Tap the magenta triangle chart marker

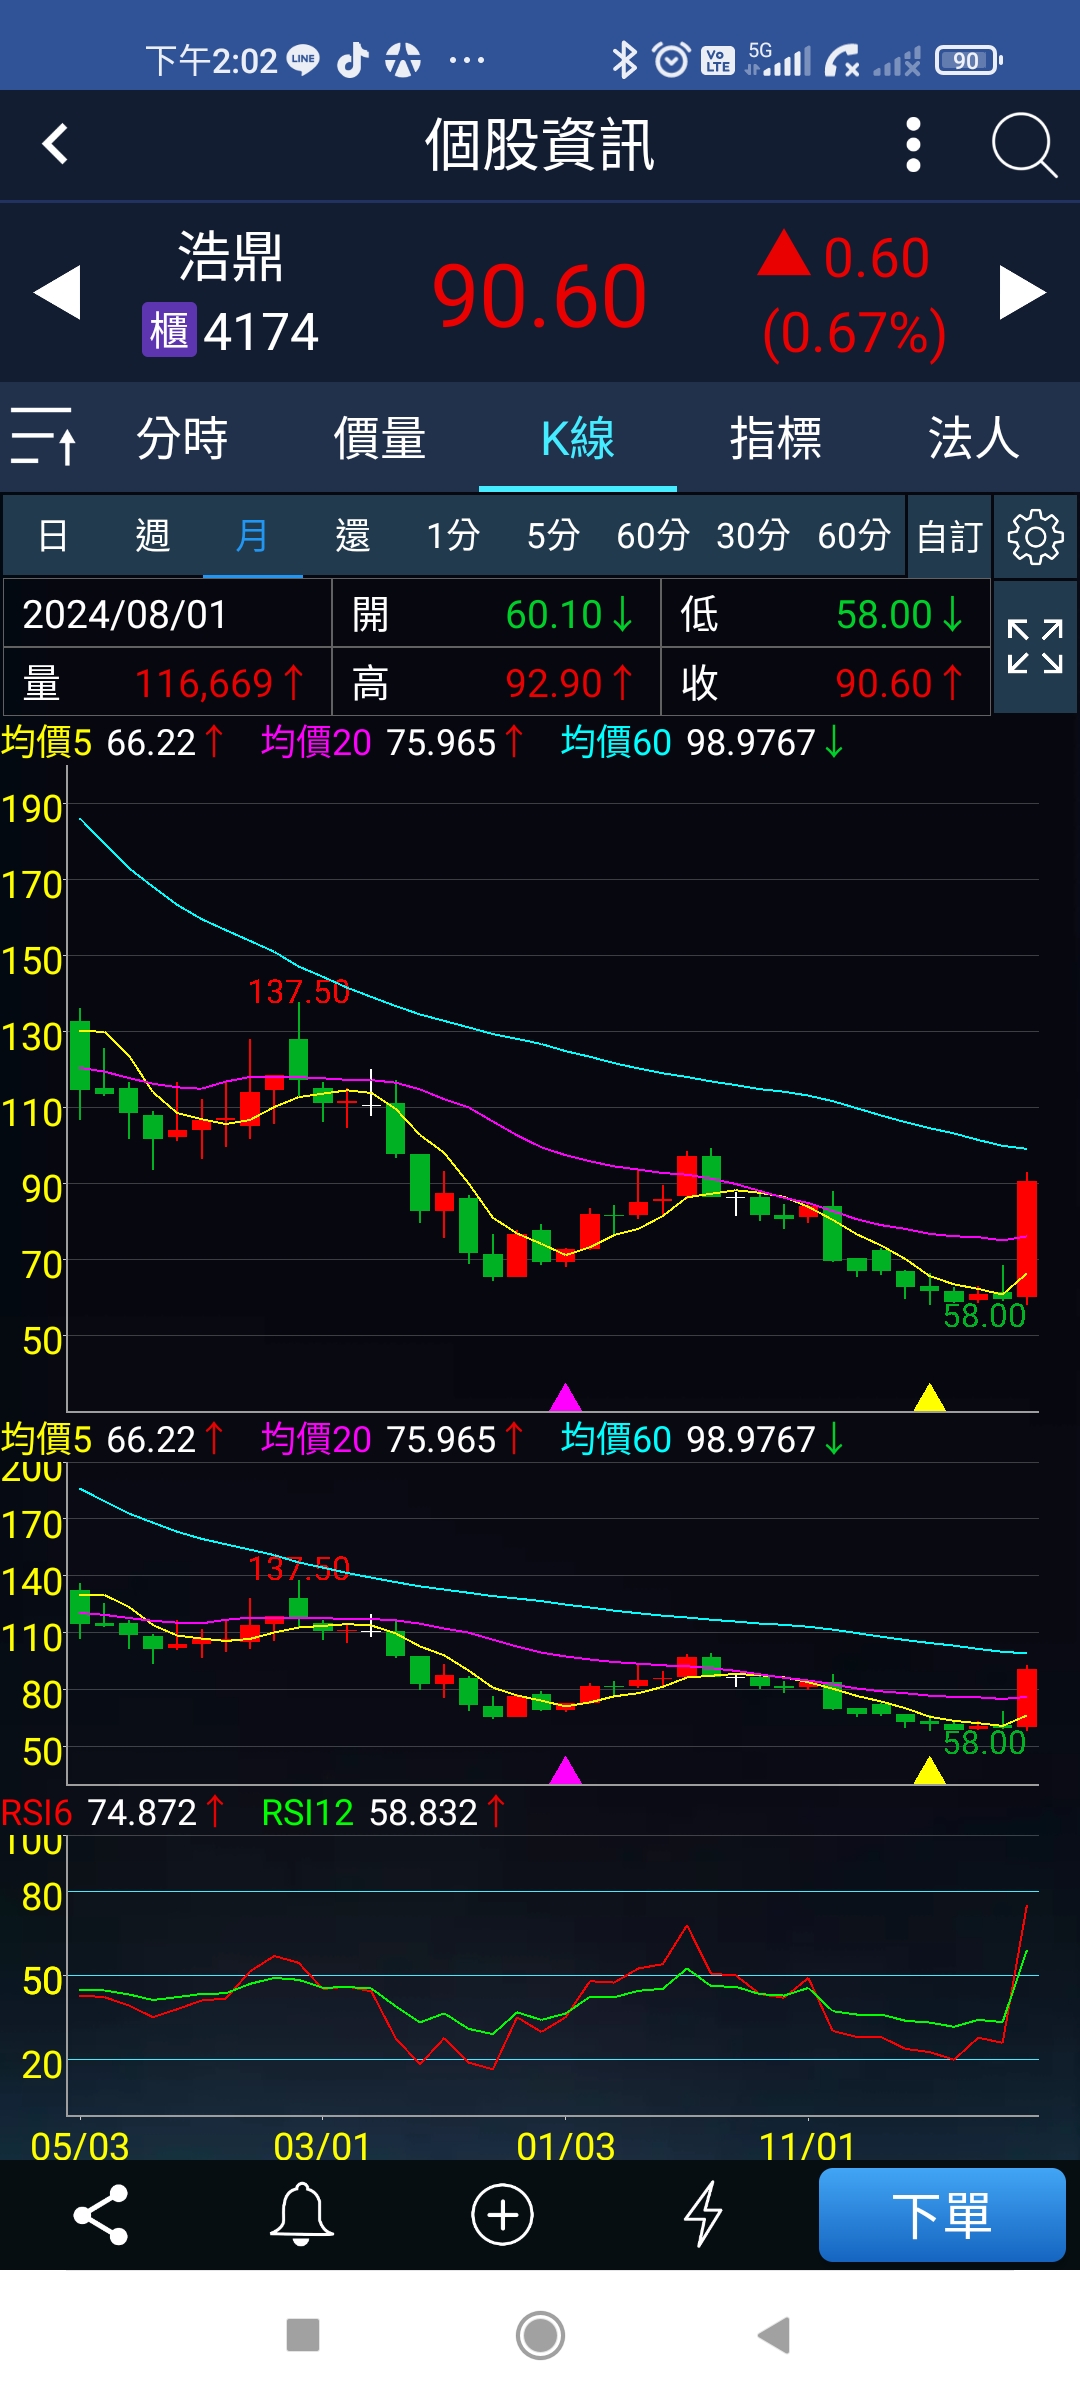tap(566, 1397)
